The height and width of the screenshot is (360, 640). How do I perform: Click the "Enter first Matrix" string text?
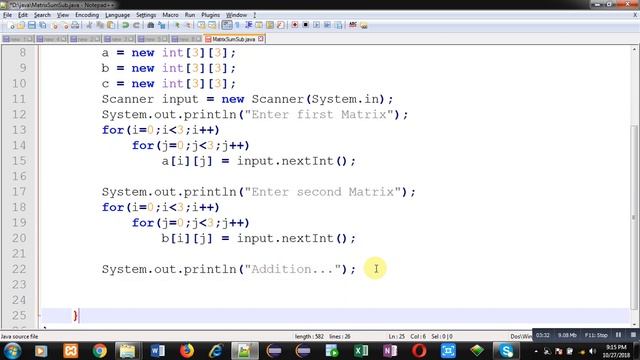click(x=319, y=115)
